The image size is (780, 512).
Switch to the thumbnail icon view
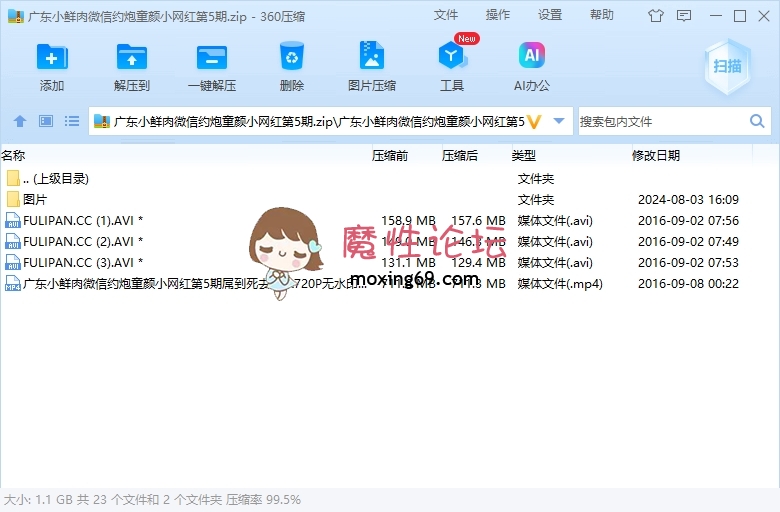tap(46, 121)
